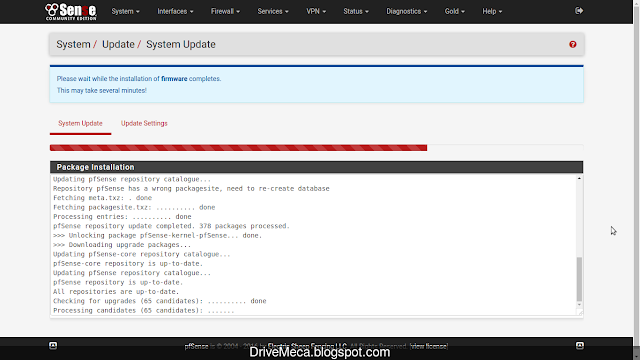
Task: Open the view license link in footer
Action: click(429, 346)
